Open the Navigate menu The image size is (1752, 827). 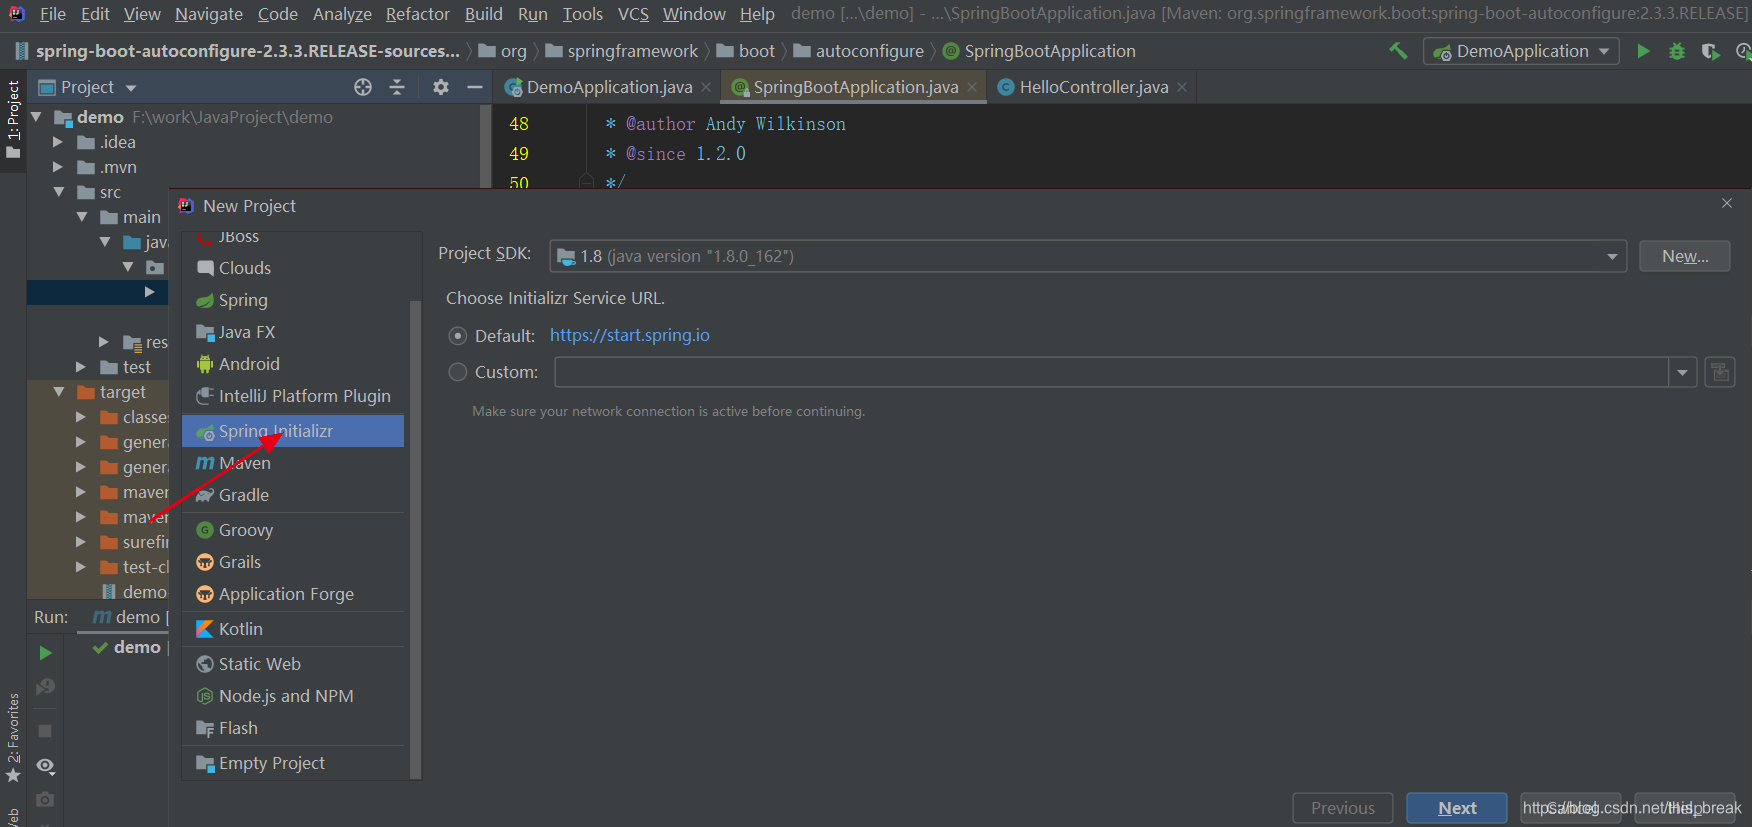(x=209, y=14)
